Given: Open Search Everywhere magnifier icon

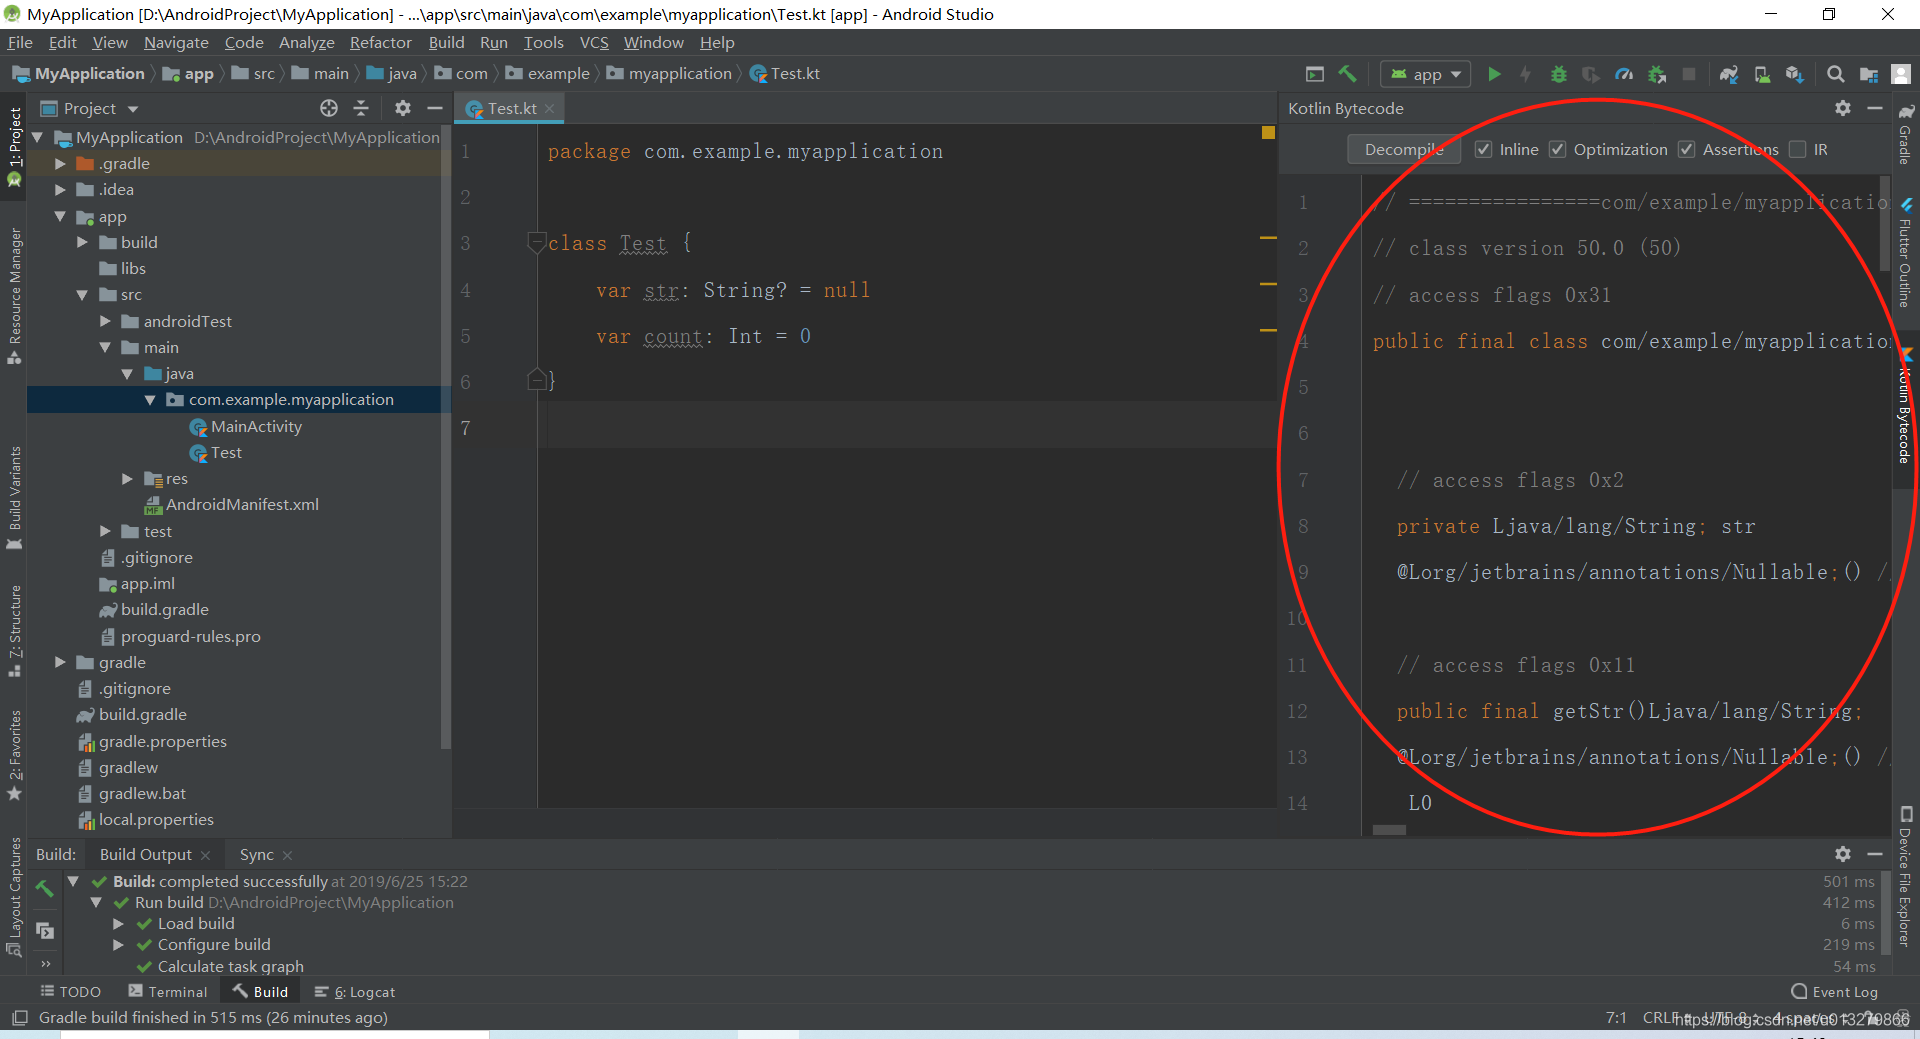Looking at the screenshot, I should pos(1835,74).
